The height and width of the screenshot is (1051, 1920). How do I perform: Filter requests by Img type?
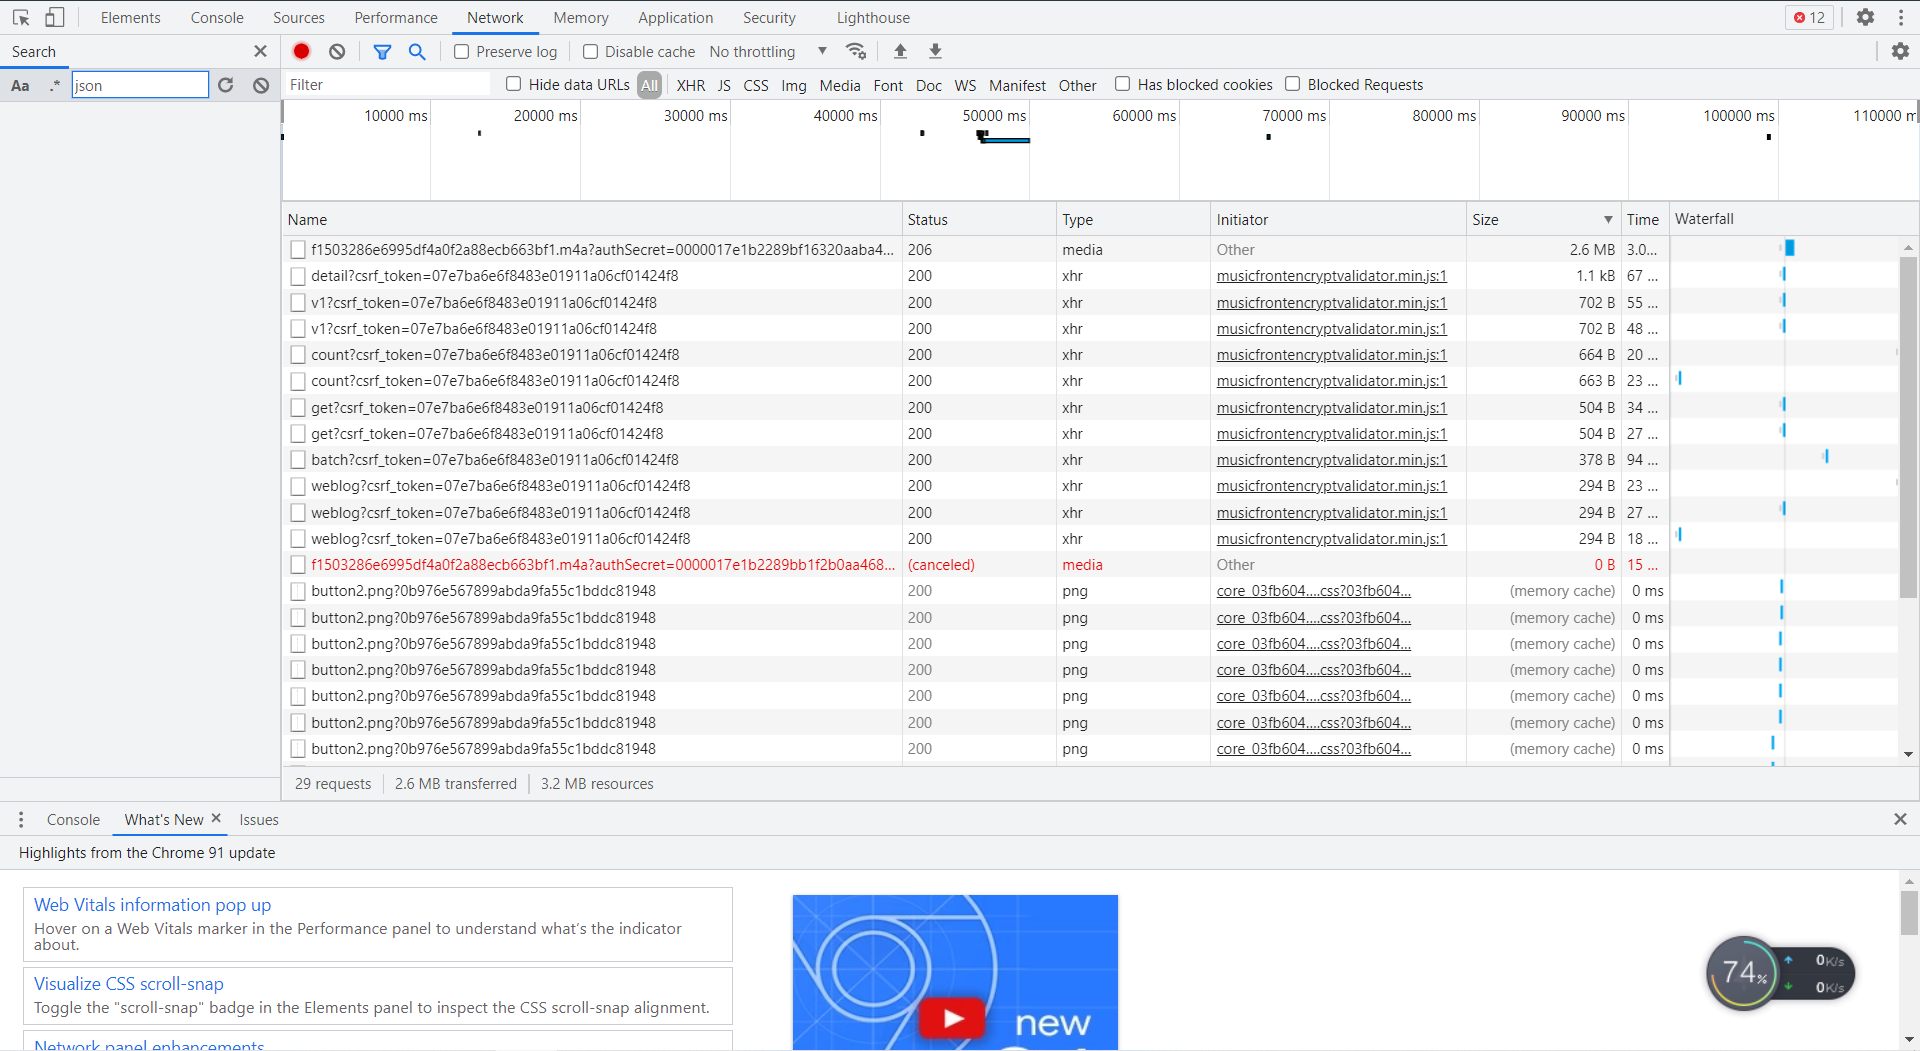click(794, 85)
